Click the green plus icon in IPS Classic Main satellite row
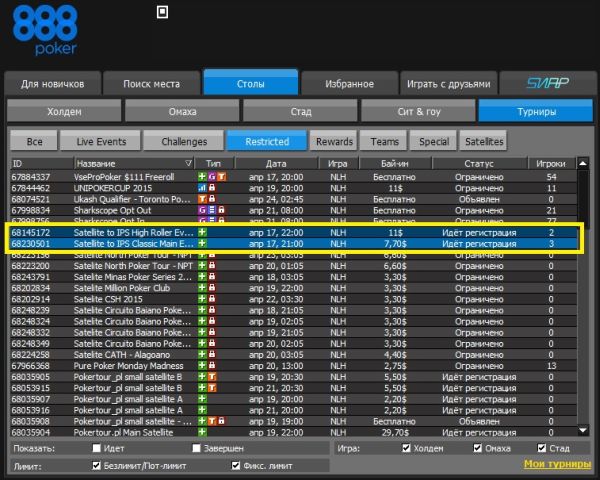 pos(202,243)
